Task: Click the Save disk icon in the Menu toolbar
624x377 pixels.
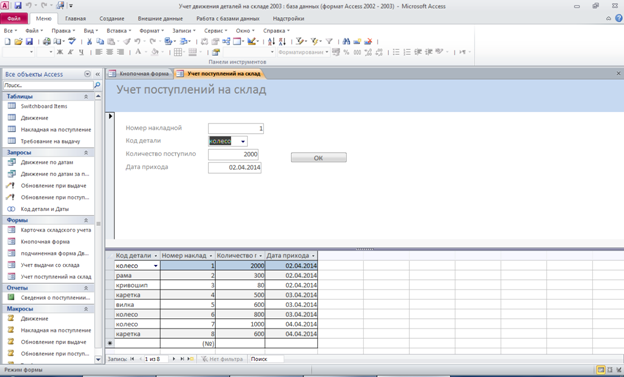Action: pos(29,41)
